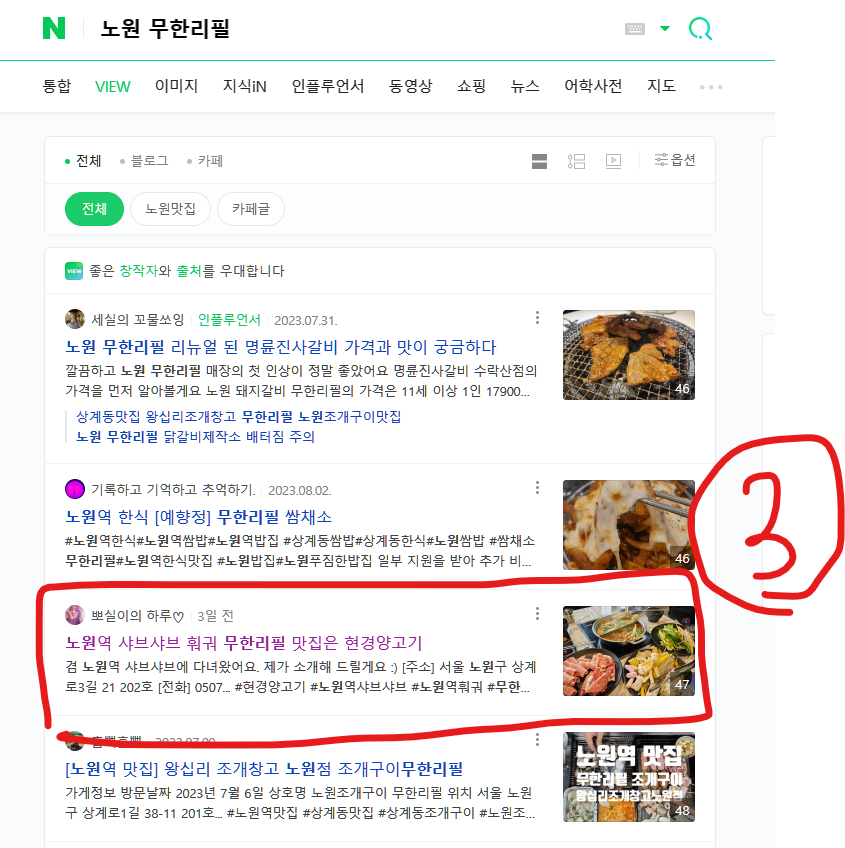Switch to the 지도 tab

(x=662, y=86)
